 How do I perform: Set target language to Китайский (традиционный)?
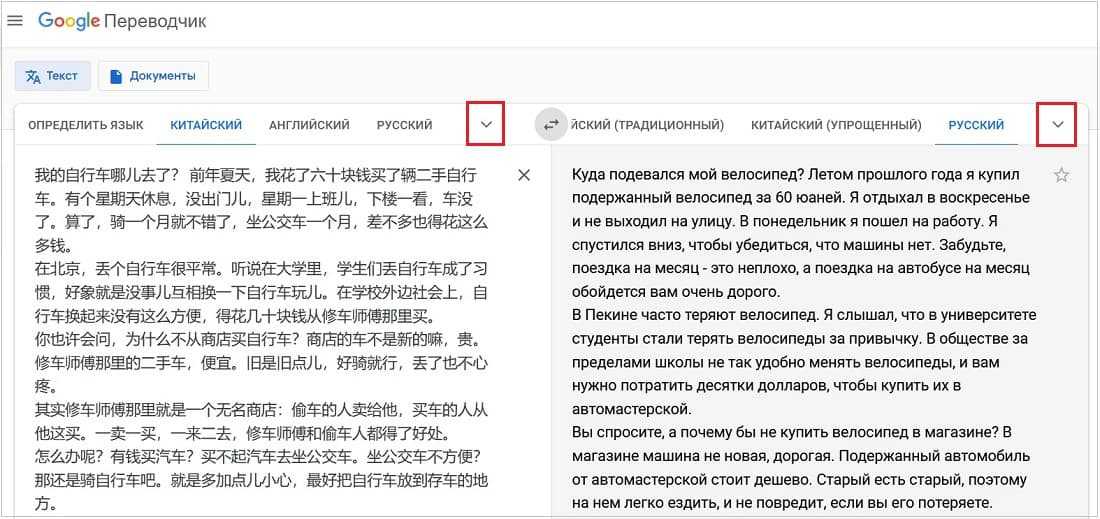(x=648, y=125)
